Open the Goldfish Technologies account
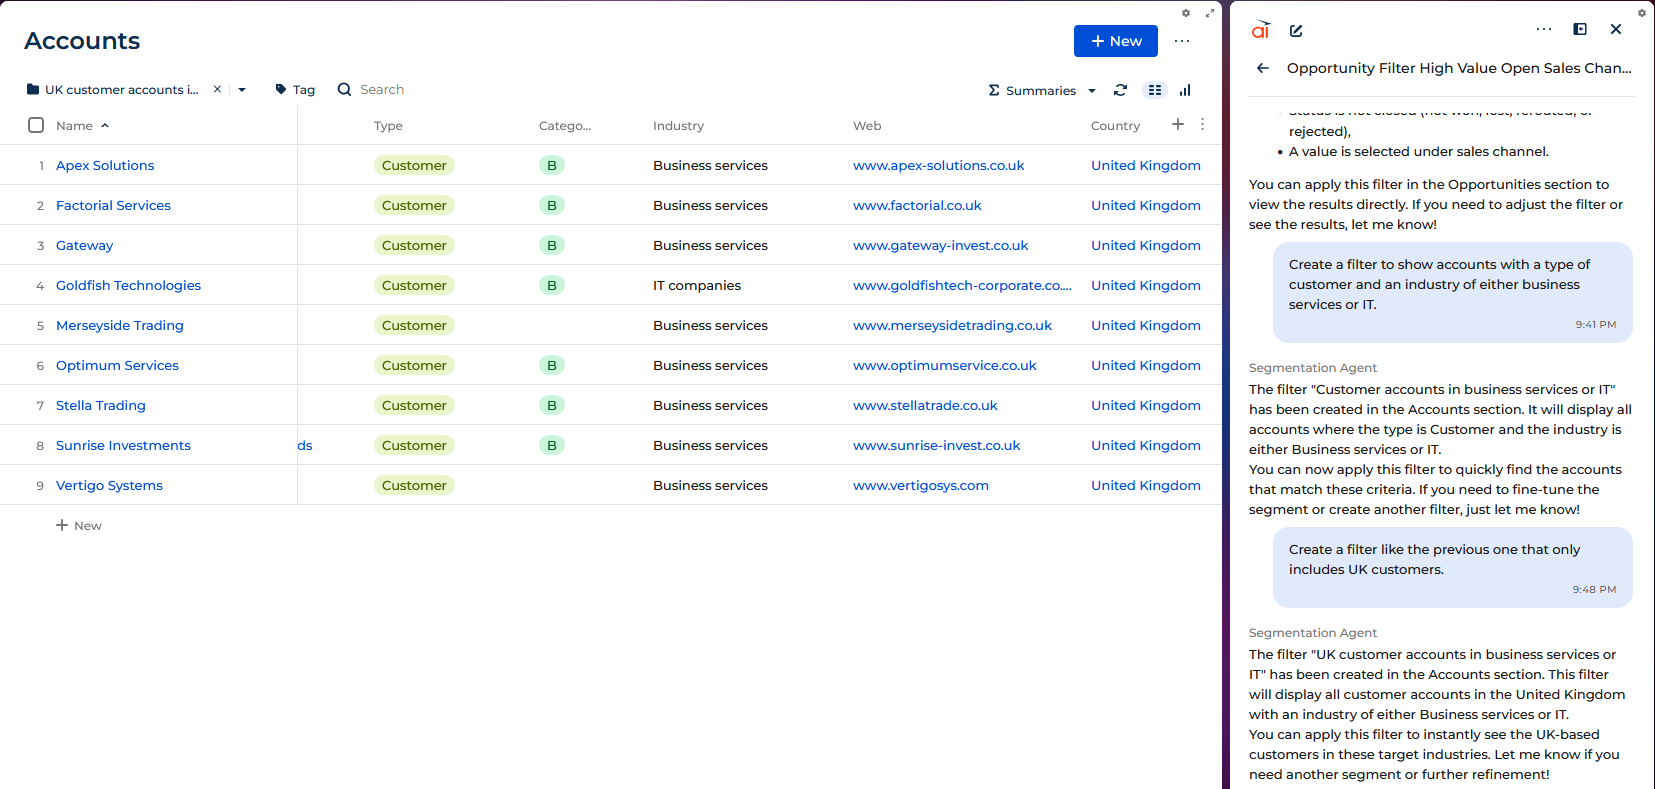This screenshot has height=789, width=1655. [x=128, y=285]
